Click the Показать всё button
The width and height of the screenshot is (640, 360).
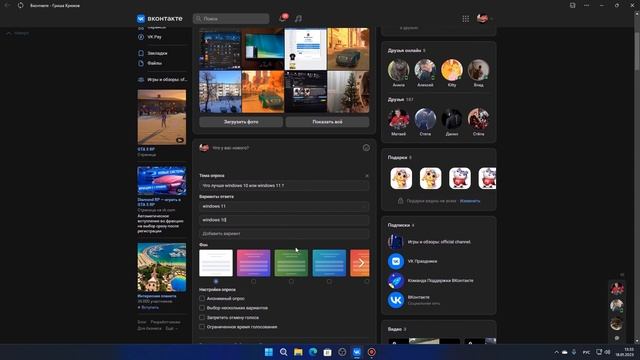[327, 122]
